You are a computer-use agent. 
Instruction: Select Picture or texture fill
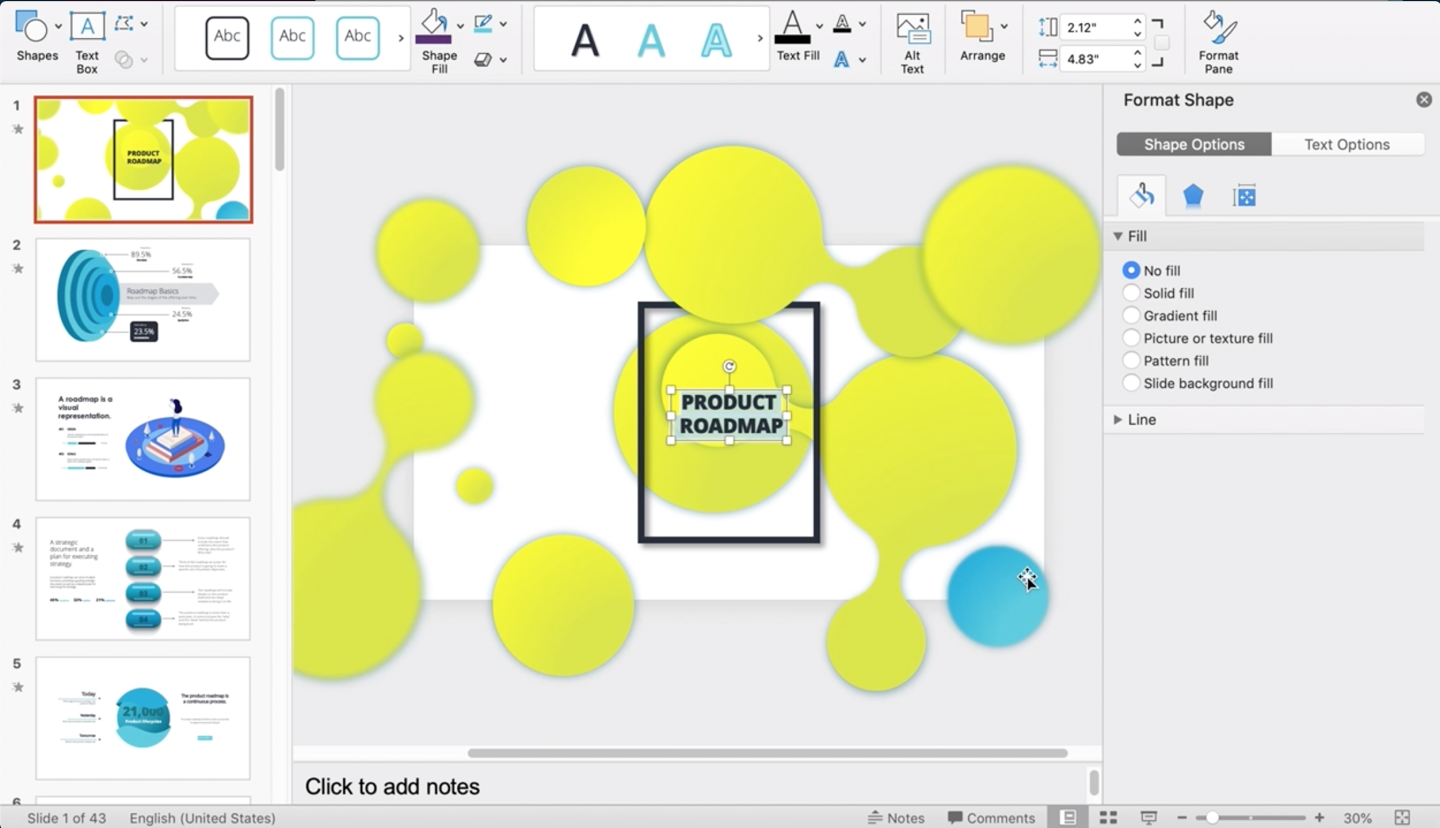[x=1131, y=338]
